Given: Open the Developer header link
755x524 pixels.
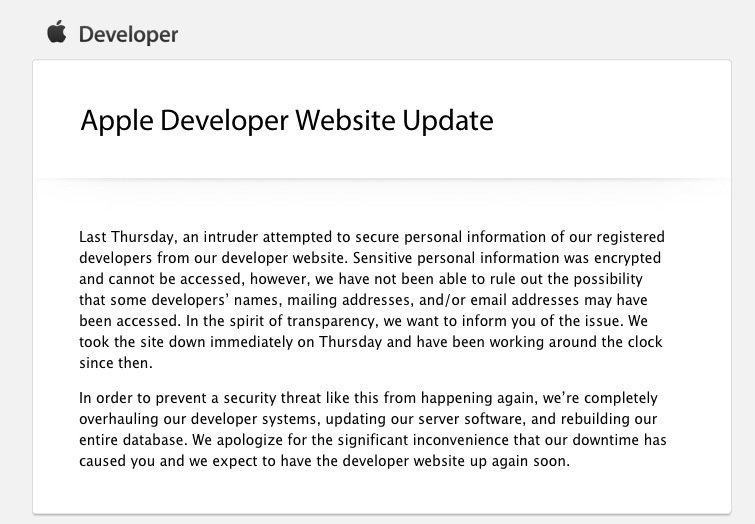Looking at the screenshot, I should [128, 35].
